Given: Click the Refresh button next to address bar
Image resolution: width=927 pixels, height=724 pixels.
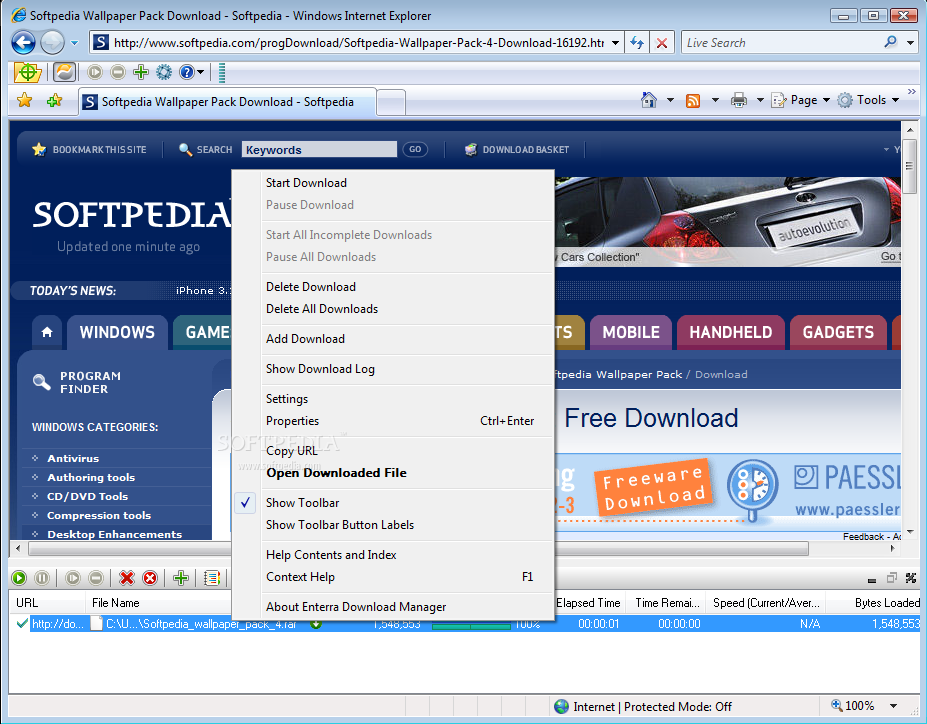Looking at the screenshot, I should 637,43.
